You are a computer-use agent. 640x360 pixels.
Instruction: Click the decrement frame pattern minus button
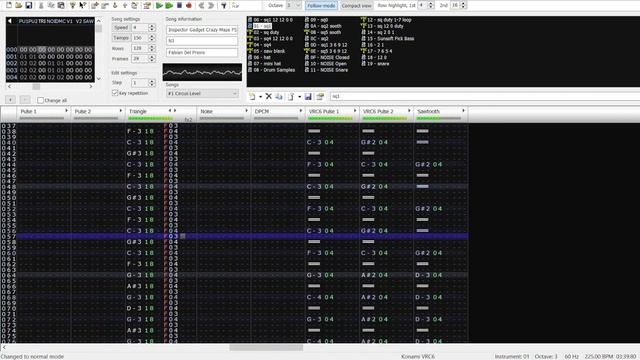(25, 100)
